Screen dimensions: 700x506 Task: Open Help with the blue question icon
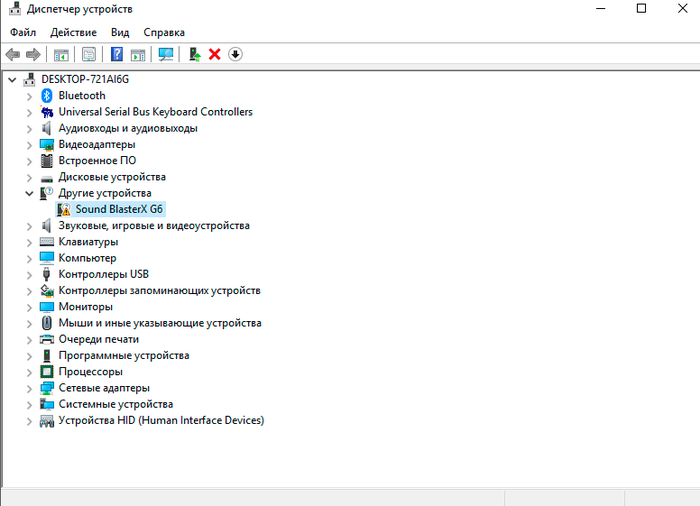pos(117,54)
